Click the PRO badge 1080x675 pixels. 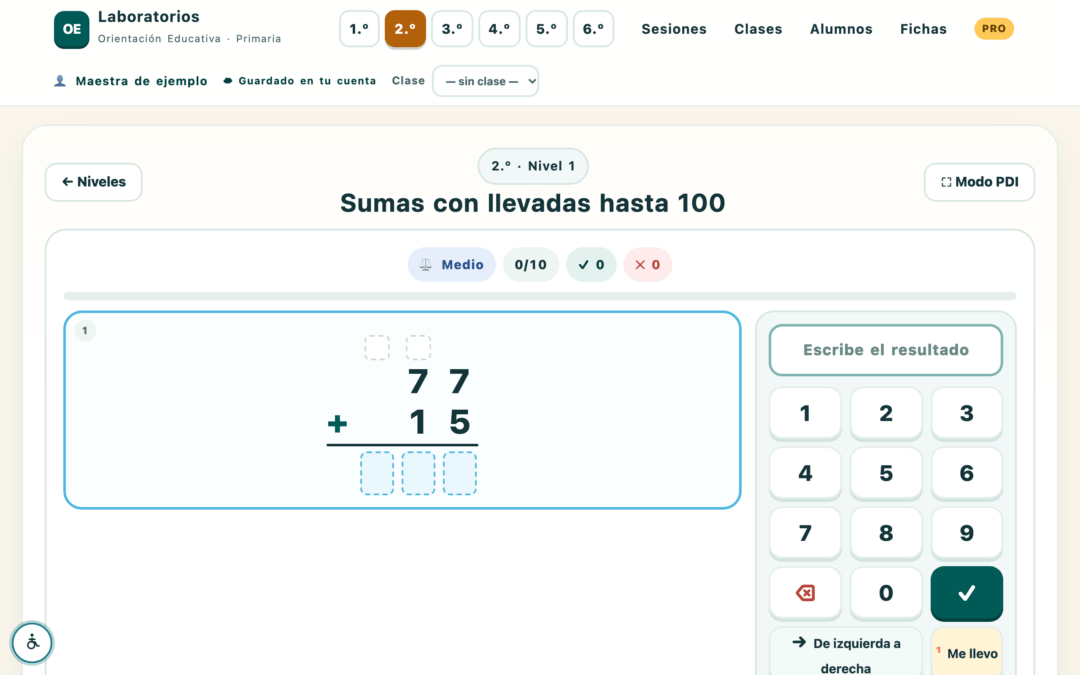coord(993,29)
